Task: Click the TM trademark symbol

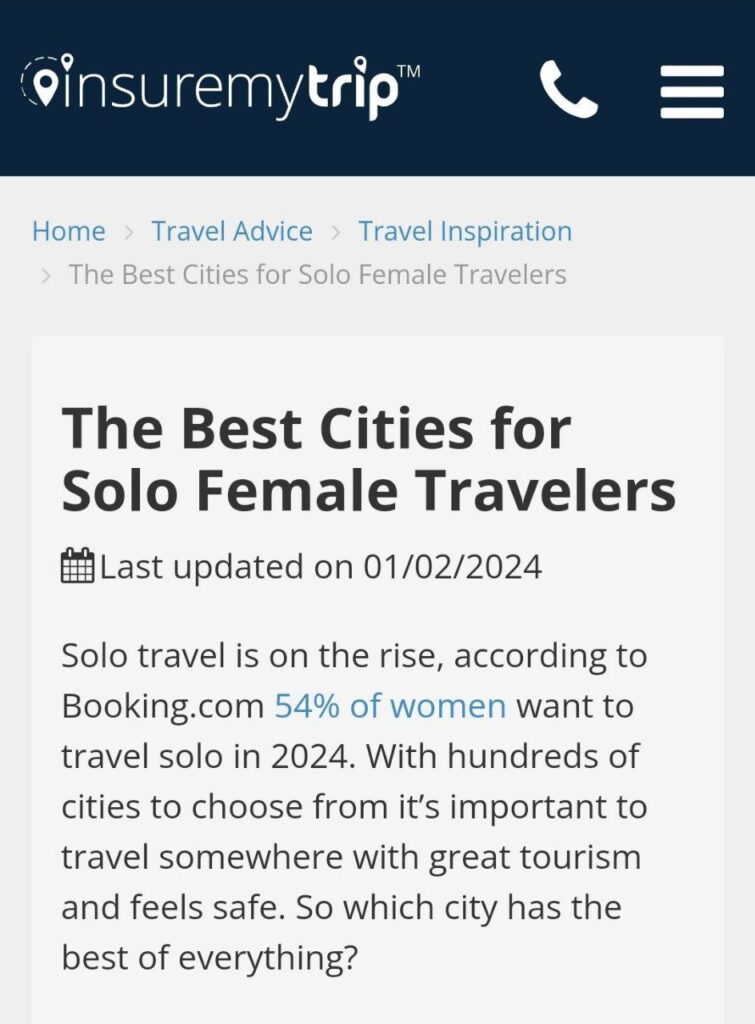Action: coord(409,71)
